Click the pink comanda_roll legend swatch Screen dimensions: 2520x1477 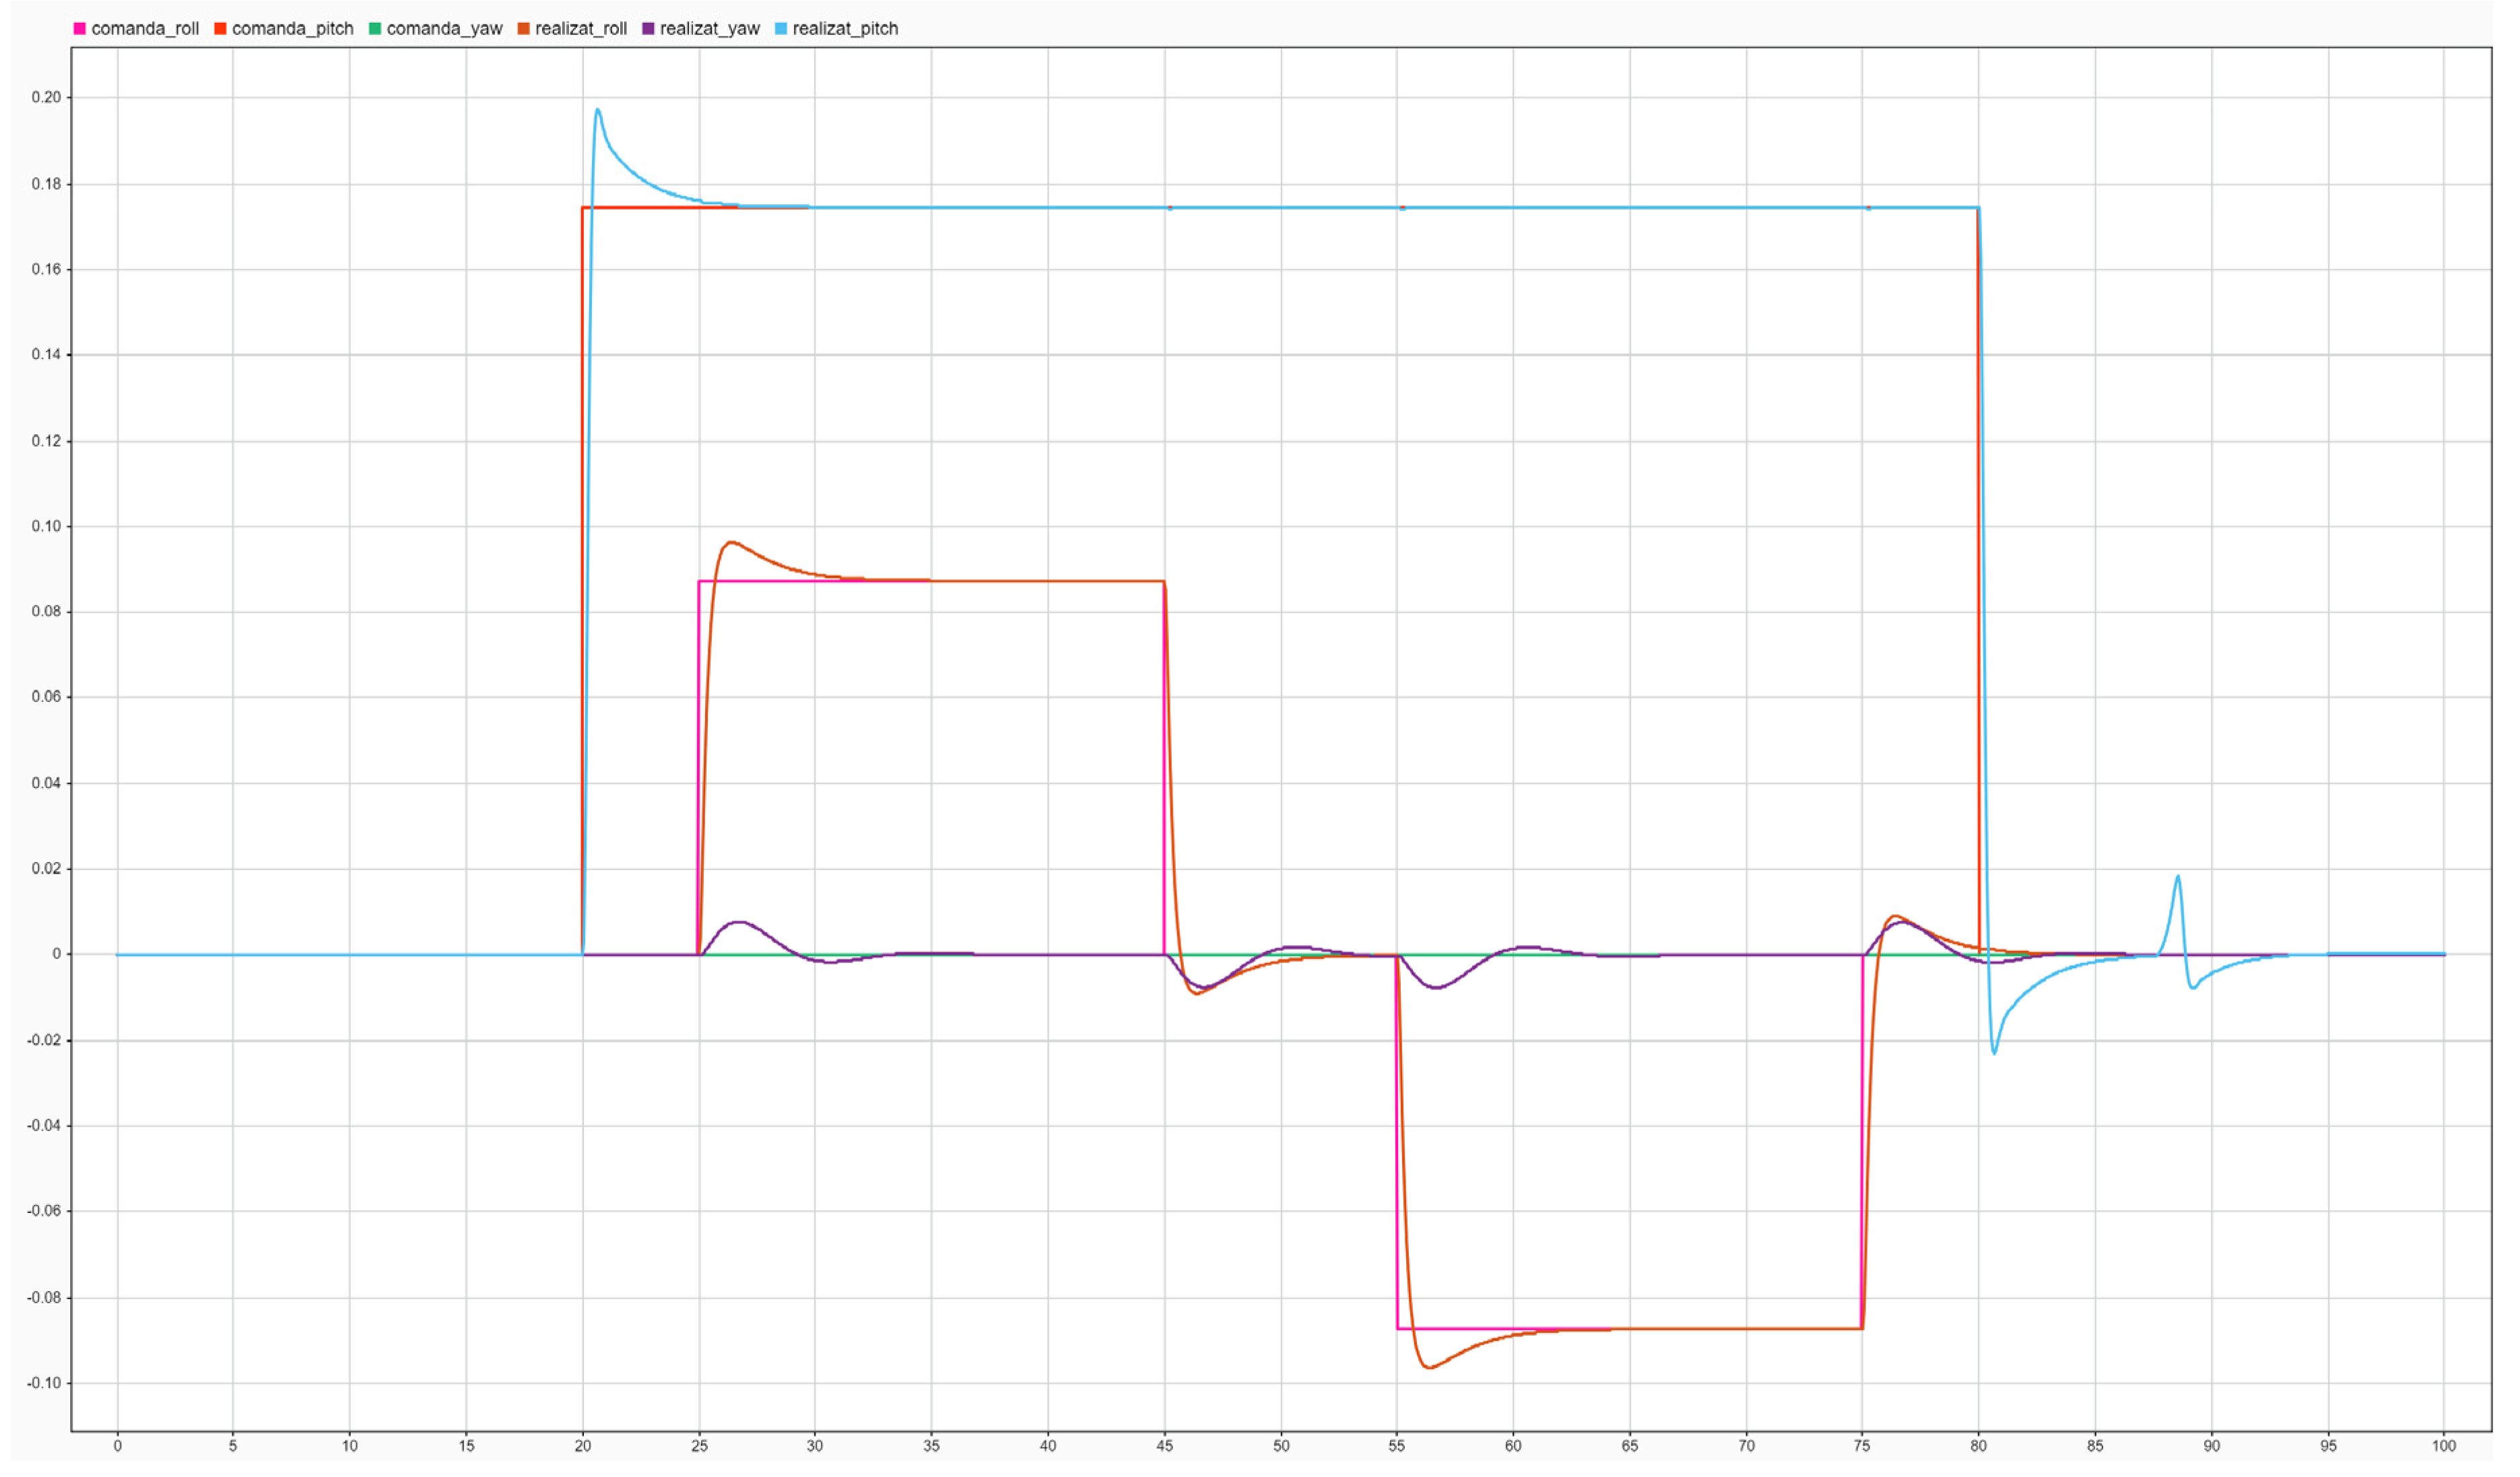point(80,29)
